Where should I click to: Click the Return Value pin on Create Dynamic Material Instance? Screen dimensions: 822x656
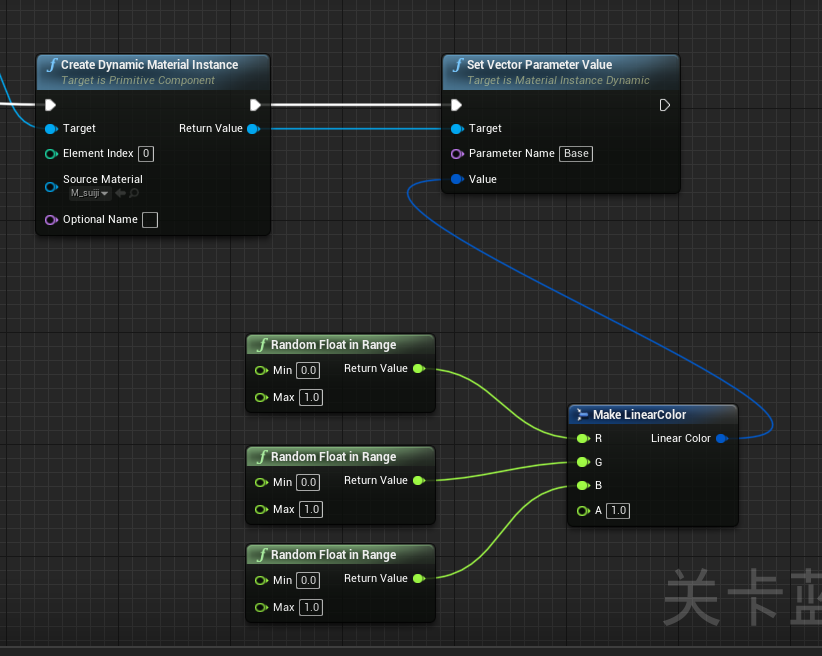point(254,128)
